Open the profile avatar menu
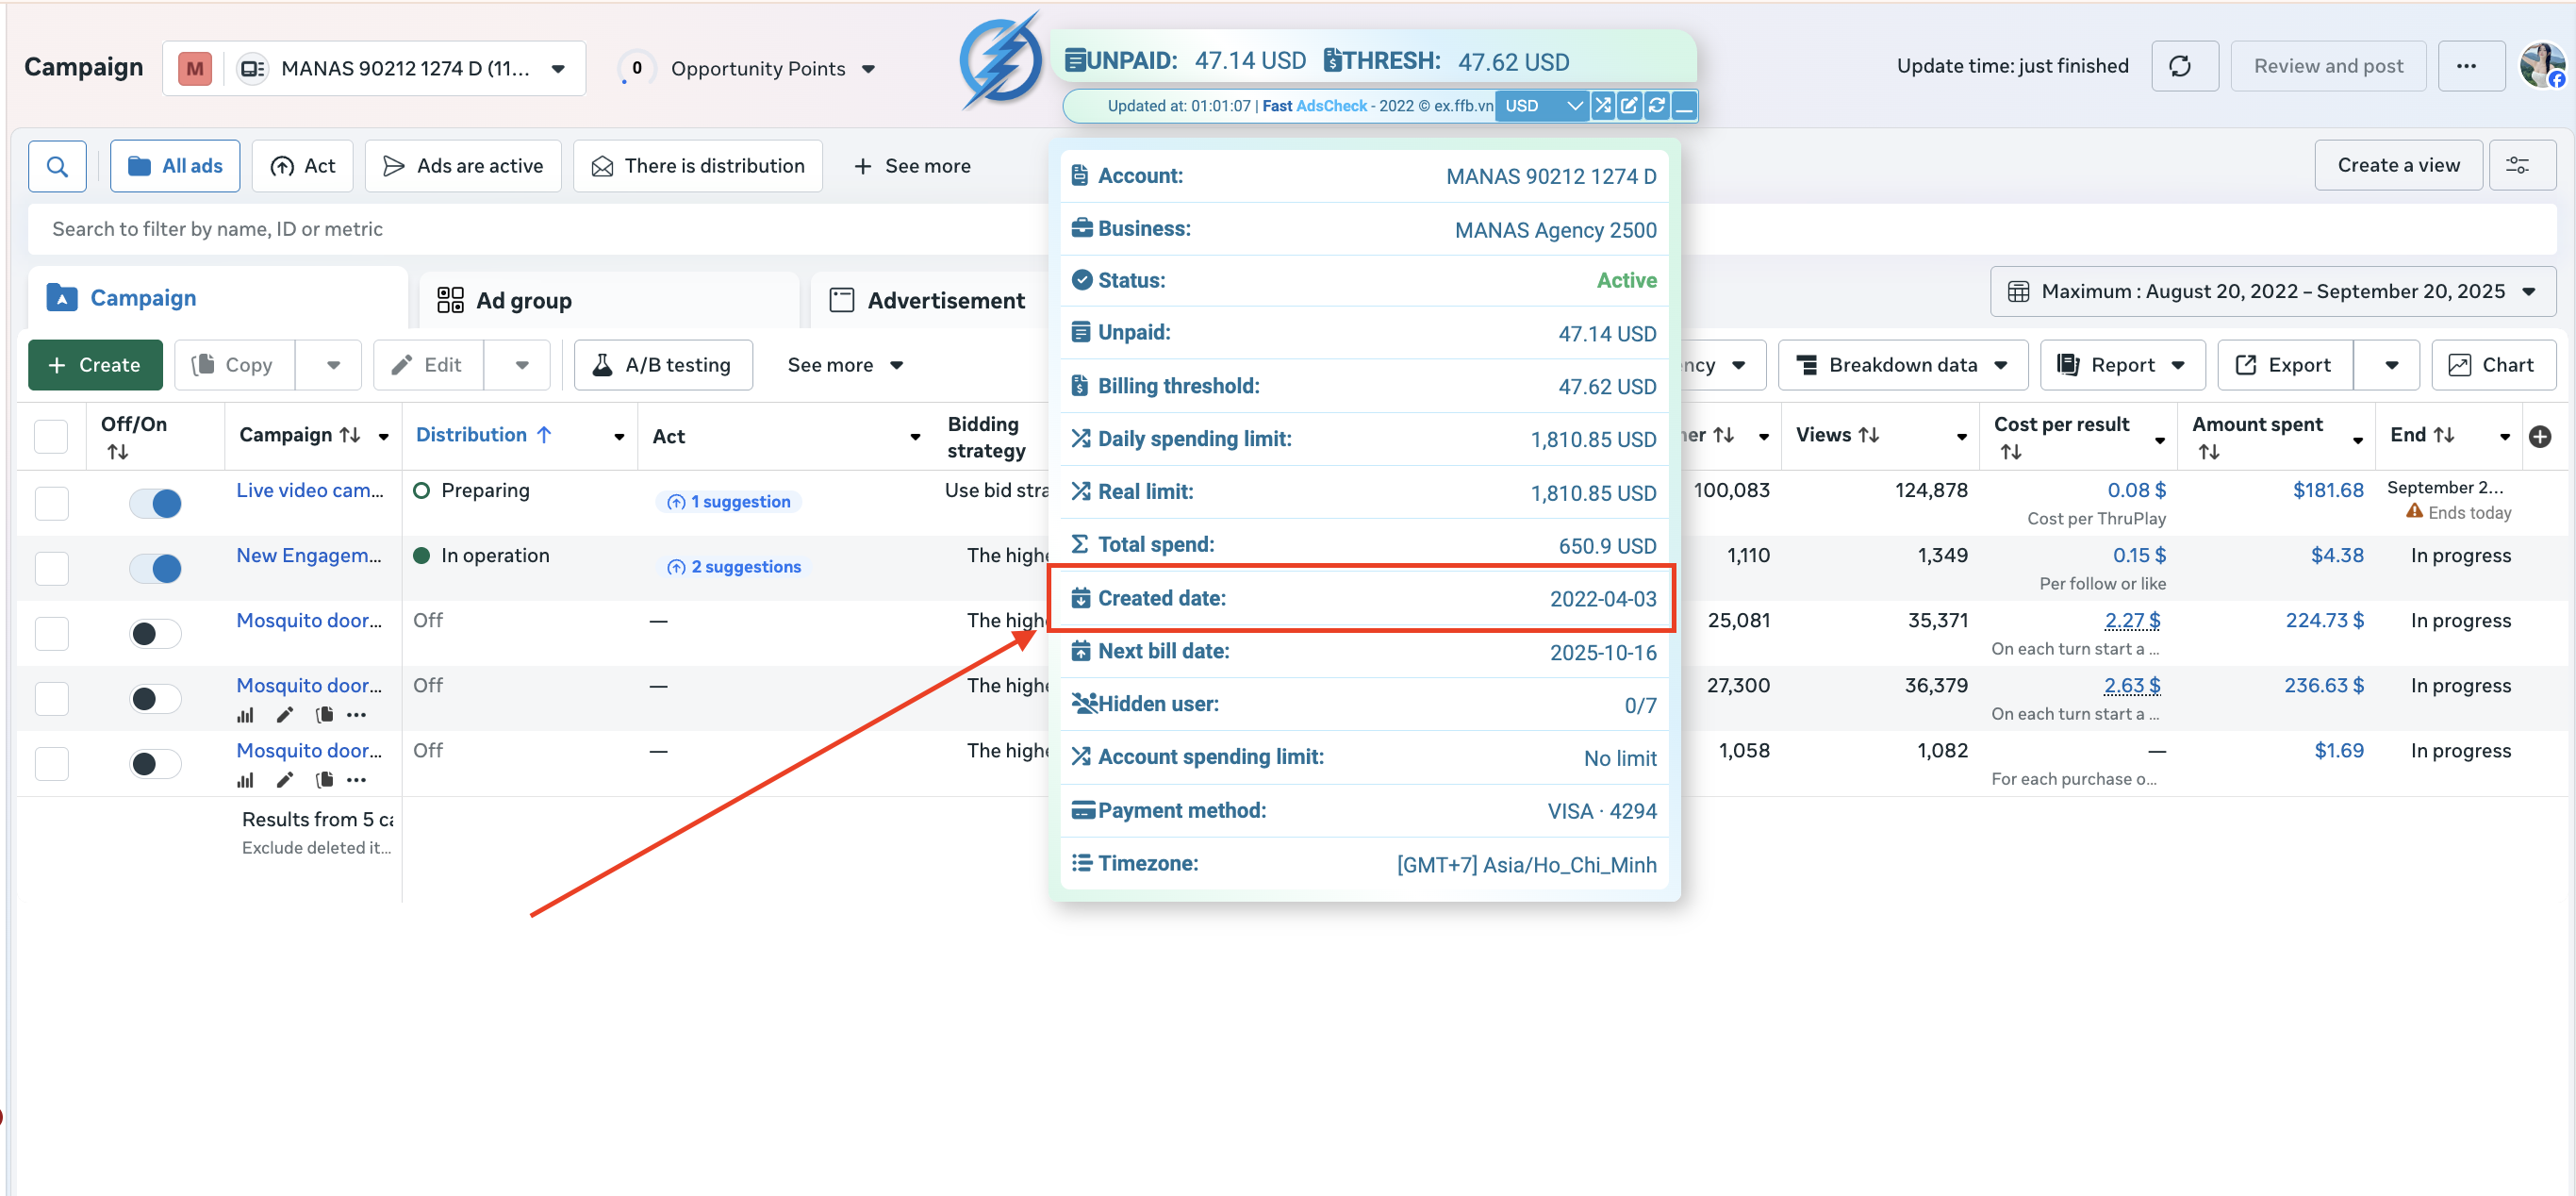2576x1196 pixels. (x=2542, y=66)
